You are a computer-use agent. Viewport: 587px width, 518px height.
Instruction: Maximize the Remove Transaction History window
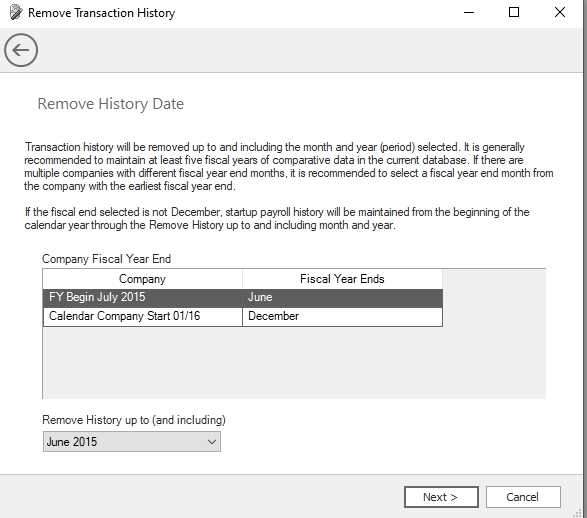pos(514,12)
